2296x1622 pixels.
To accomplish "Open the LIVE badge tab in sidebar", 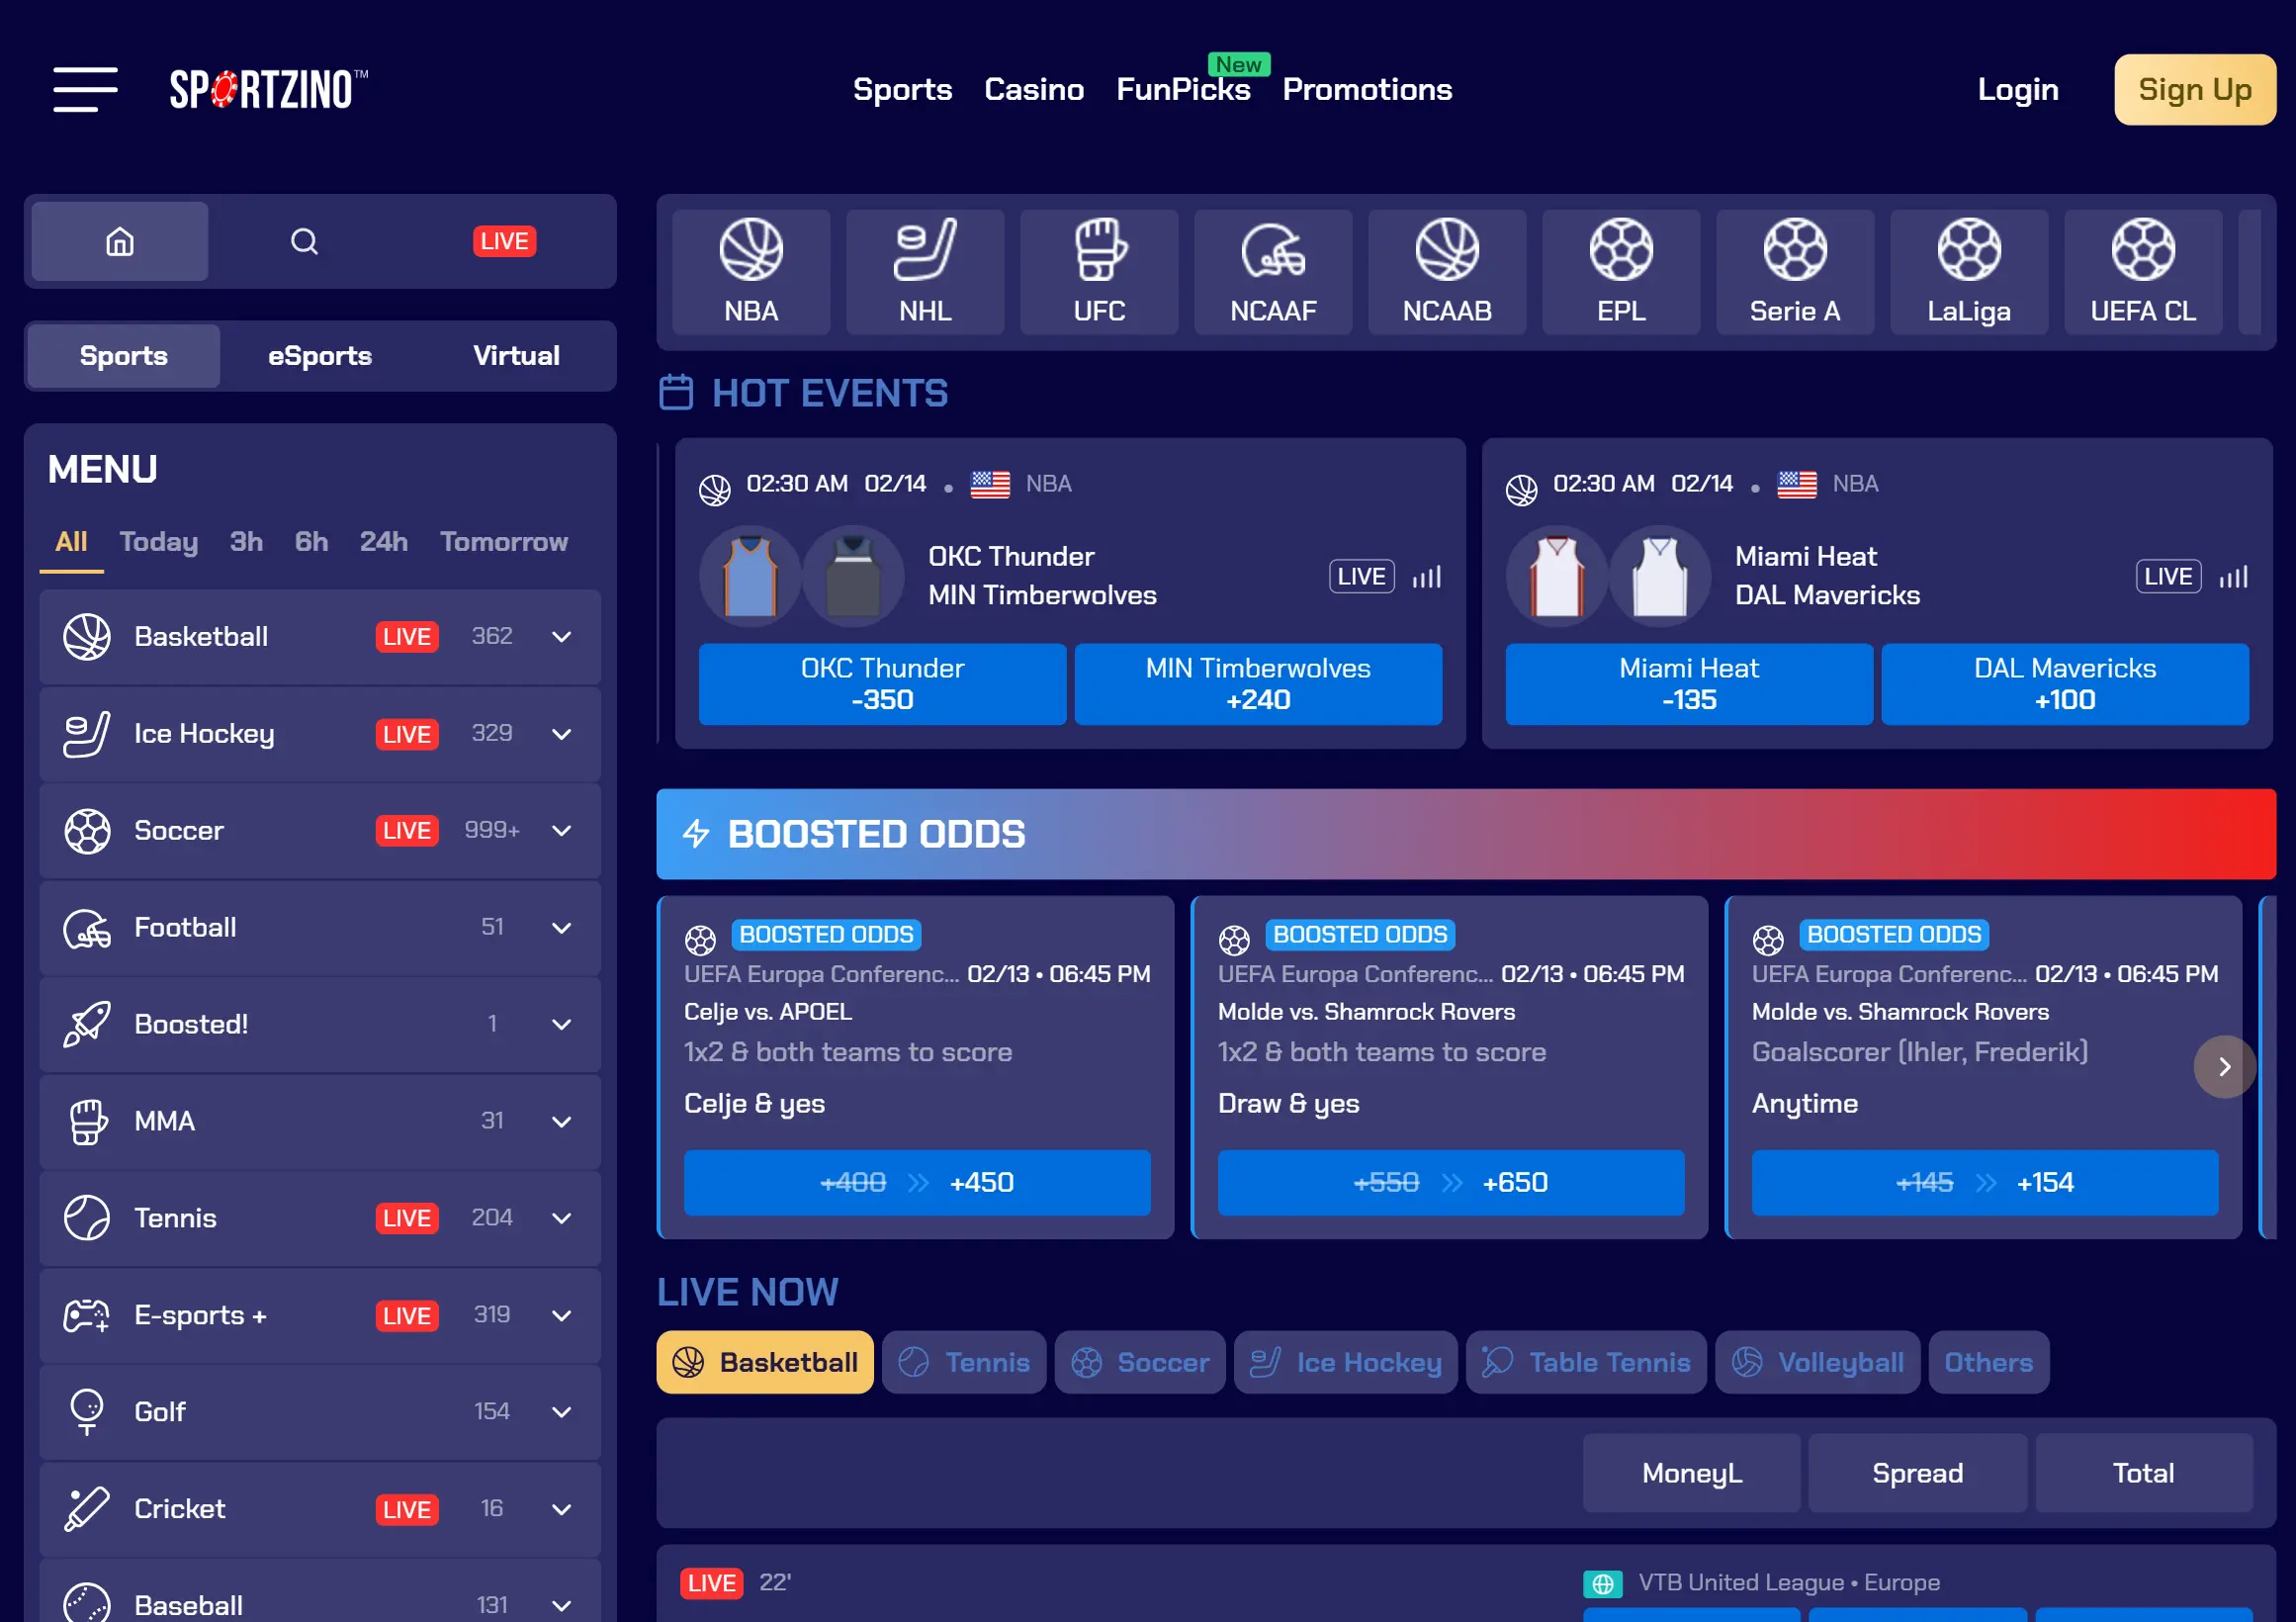I will (504, 241).
